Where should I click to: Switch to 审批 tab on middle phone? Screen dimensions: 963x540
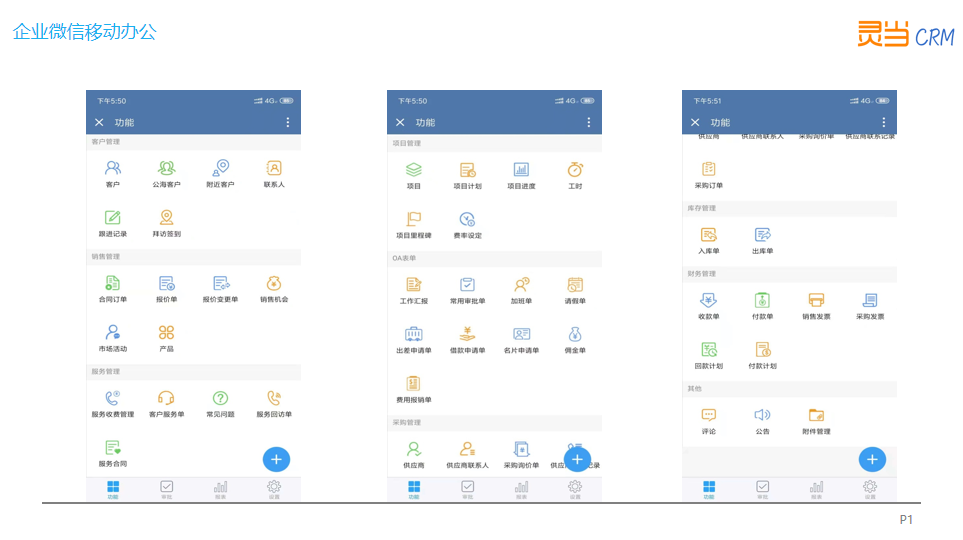pos(467,490)
